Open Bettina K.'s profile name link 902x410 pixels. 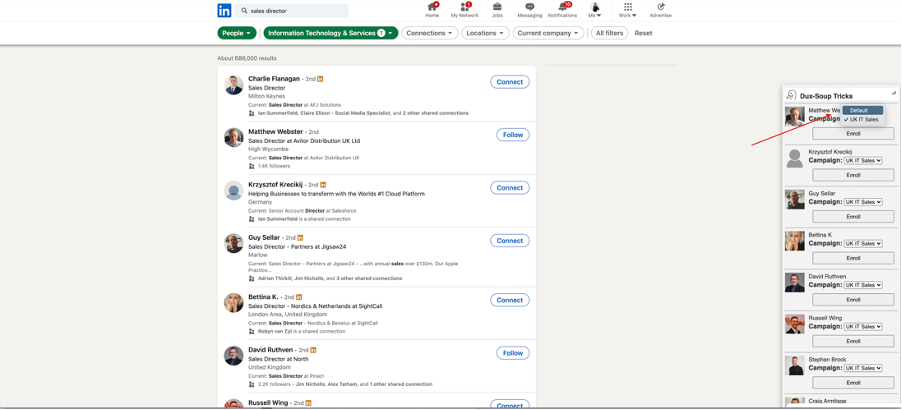263,297
